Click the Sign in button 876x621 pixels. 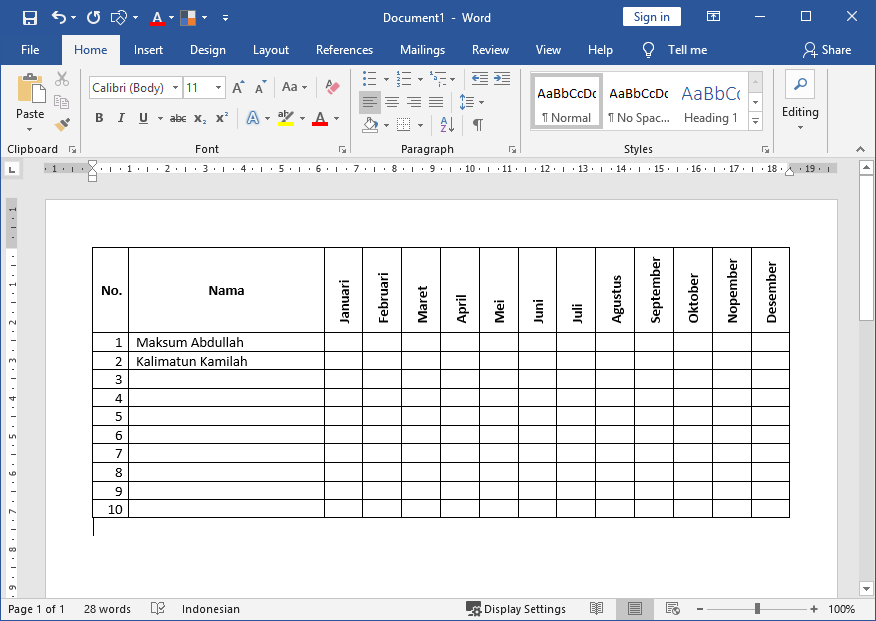point(651,17)
